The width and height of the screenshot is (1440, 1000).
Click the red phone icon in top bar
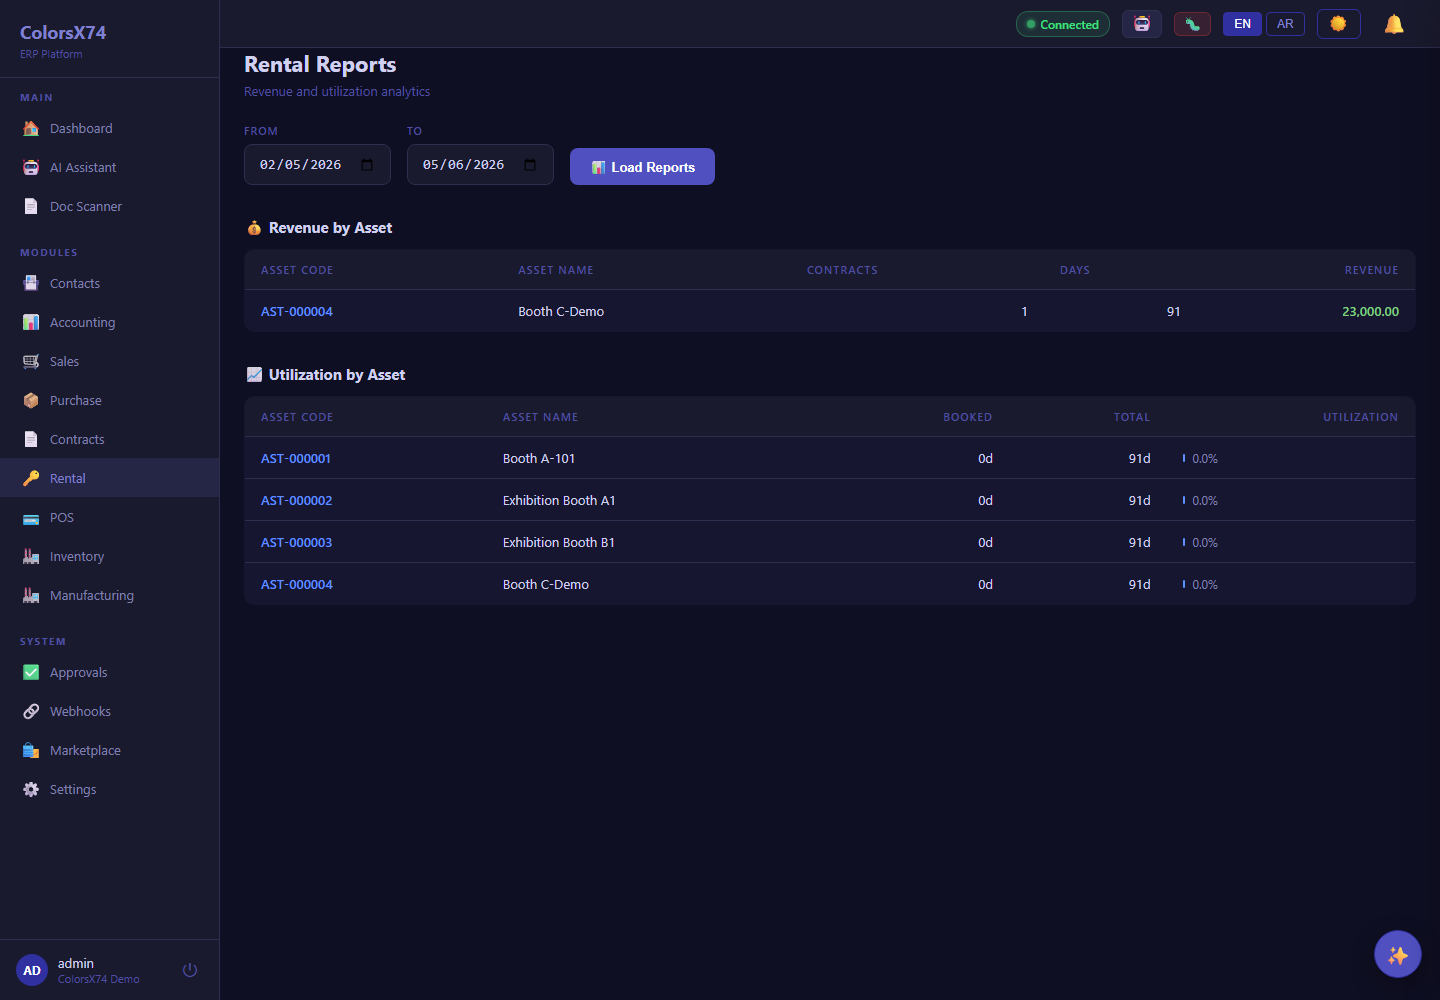[x=1192, y=24]
